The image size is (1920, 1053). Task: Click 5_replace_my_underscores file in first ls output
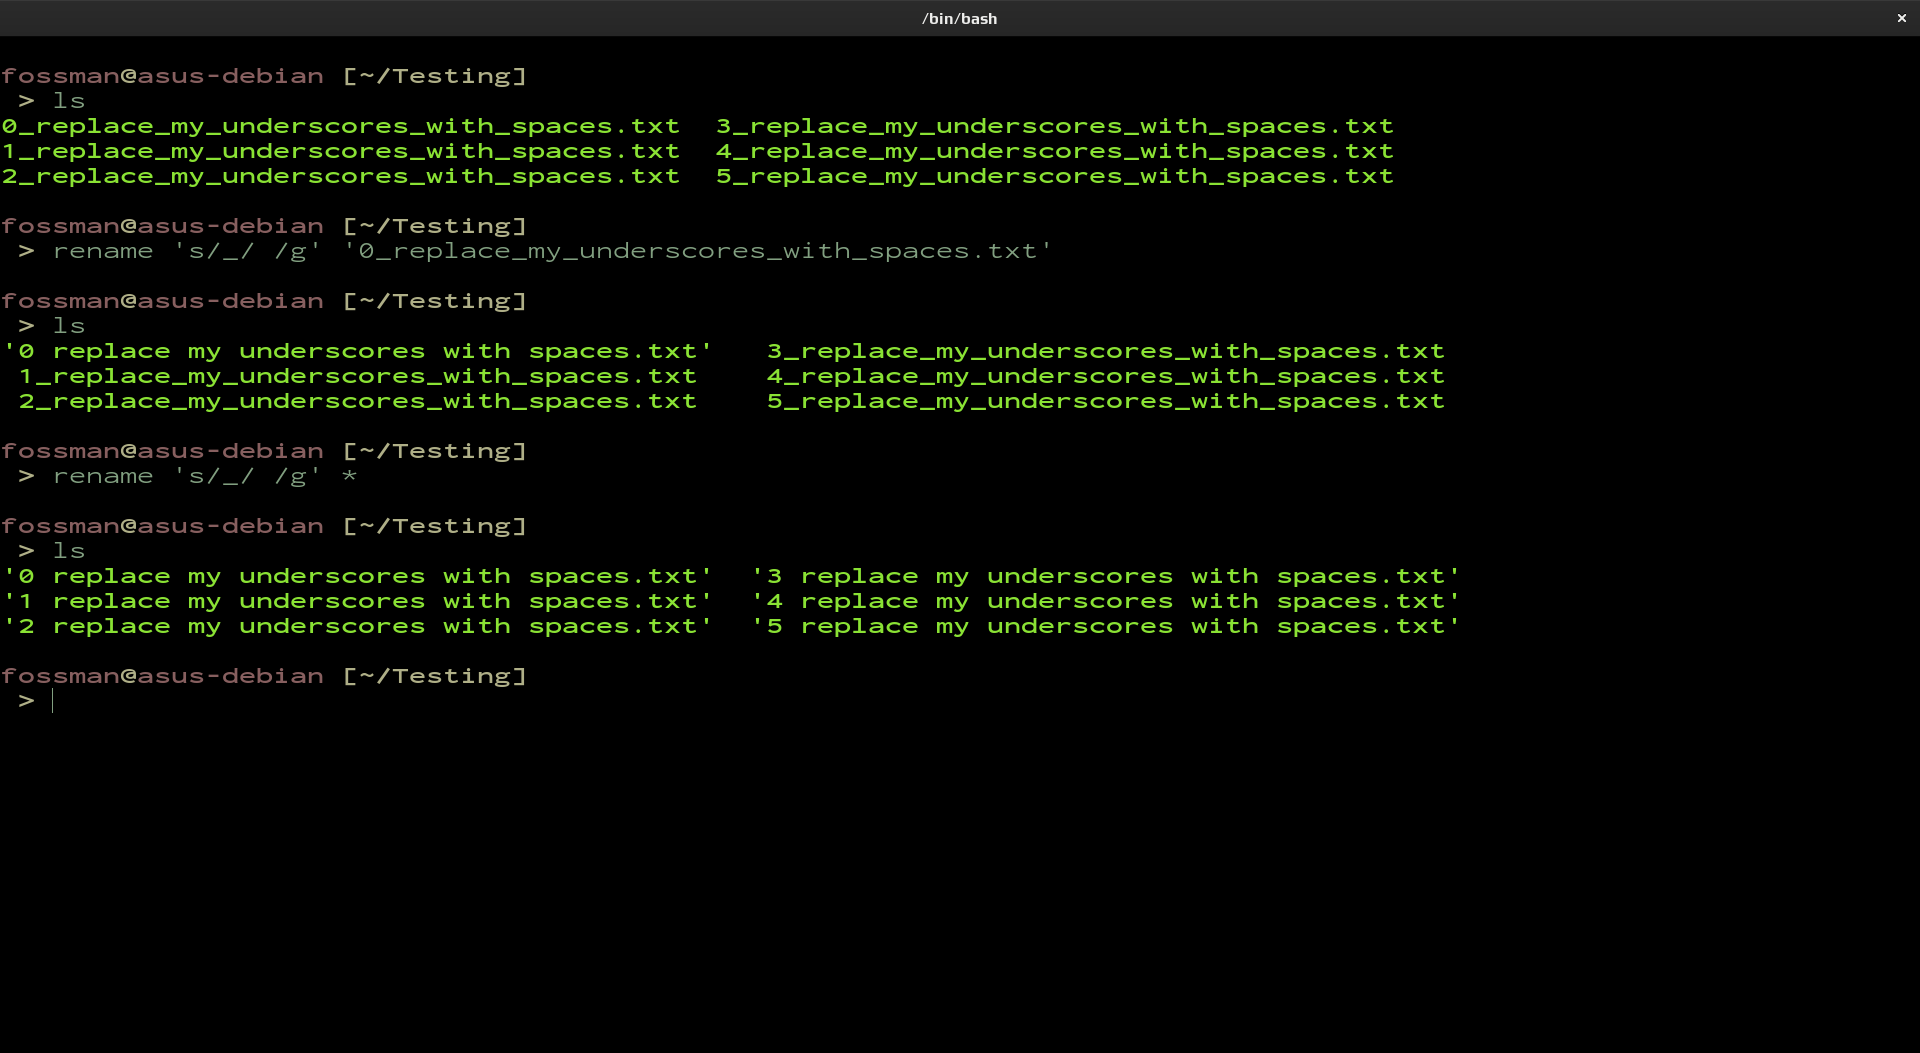point(1054,176)
